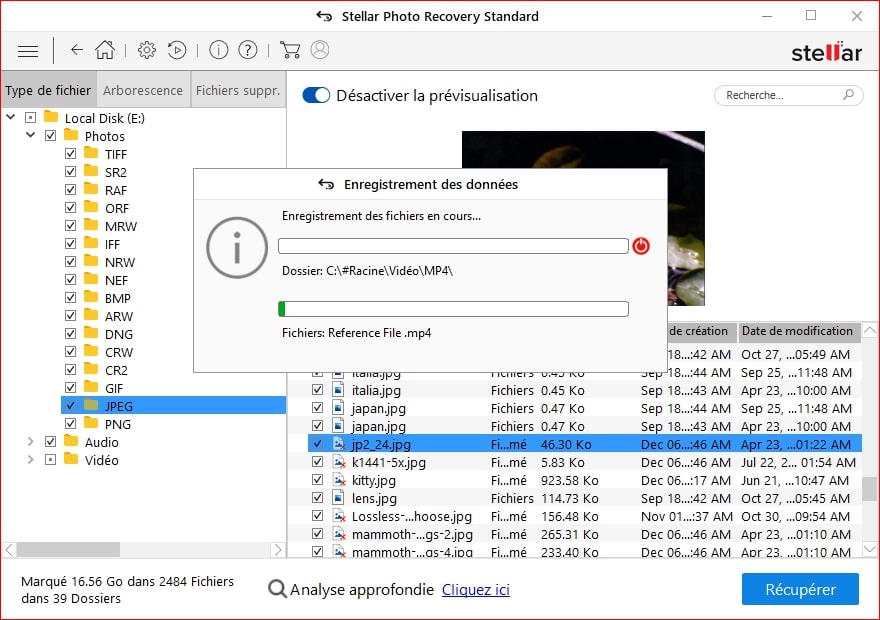This screenshot has height=620, width=880.
Task: Click scroll right arrow of tree panel
Action: (x=277, y=549)
